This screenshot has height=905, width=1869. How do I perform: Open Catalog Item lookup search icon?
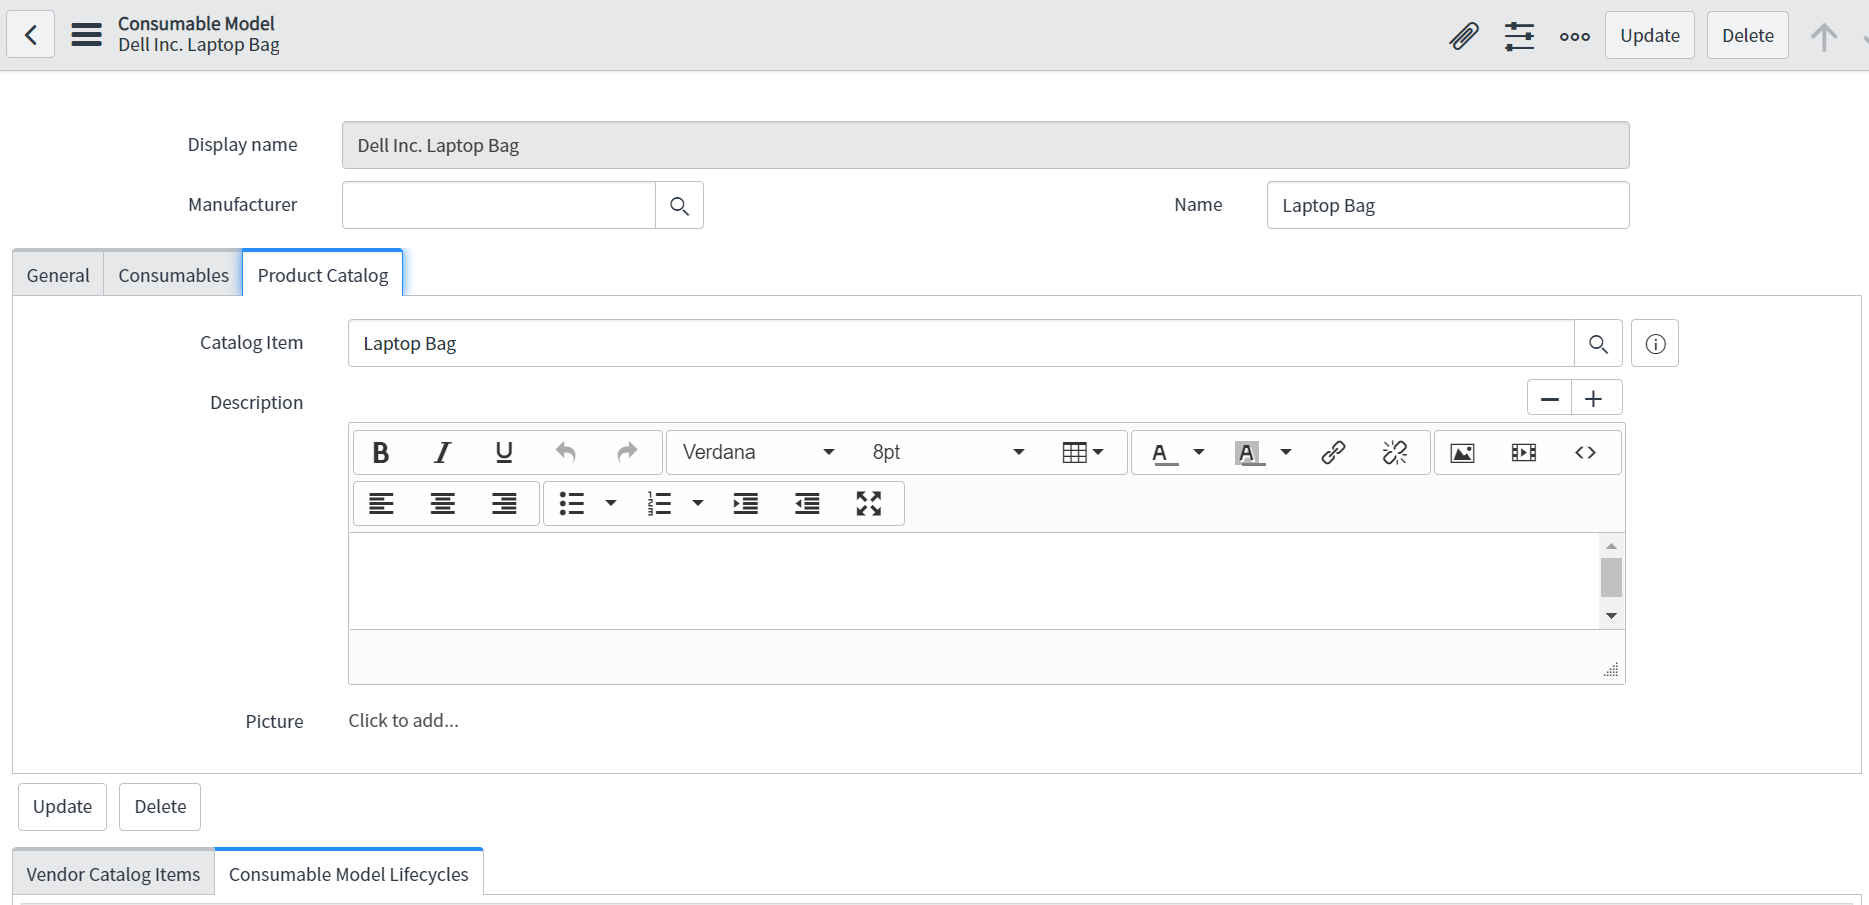tap(1598, 343)
